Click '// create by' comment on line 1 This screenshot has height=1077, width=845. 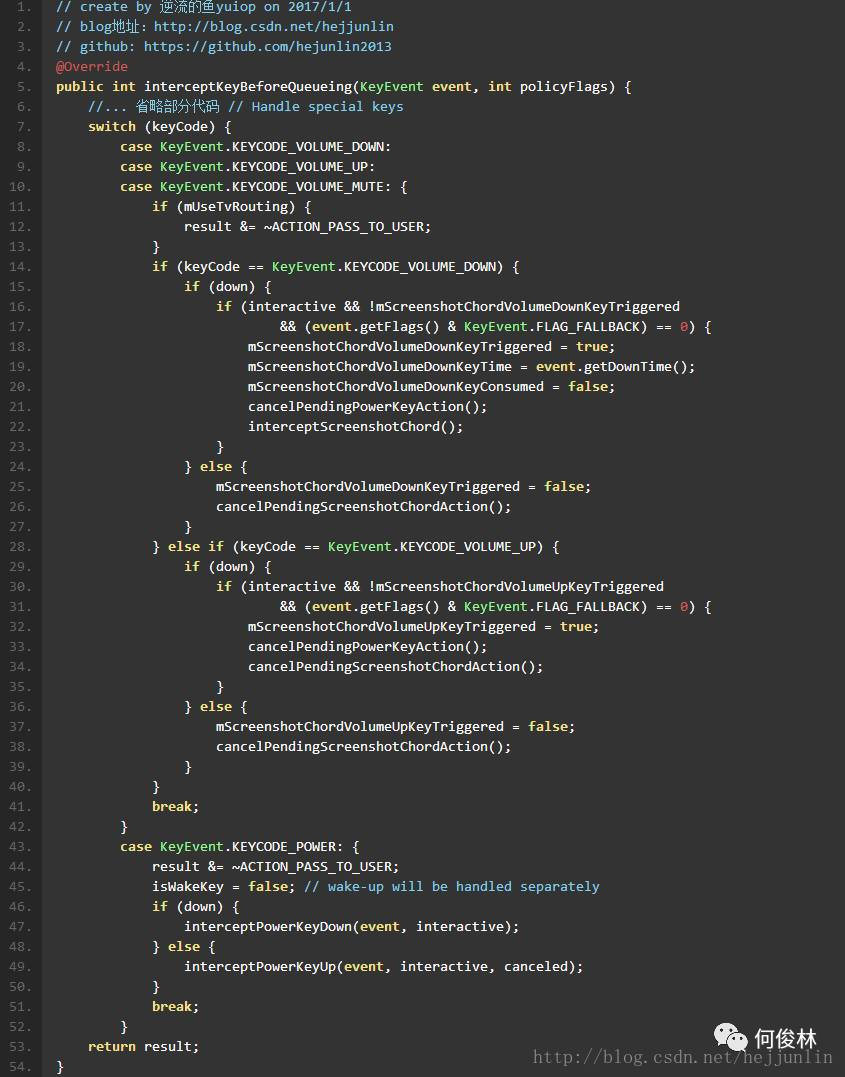tap(104, 7)
